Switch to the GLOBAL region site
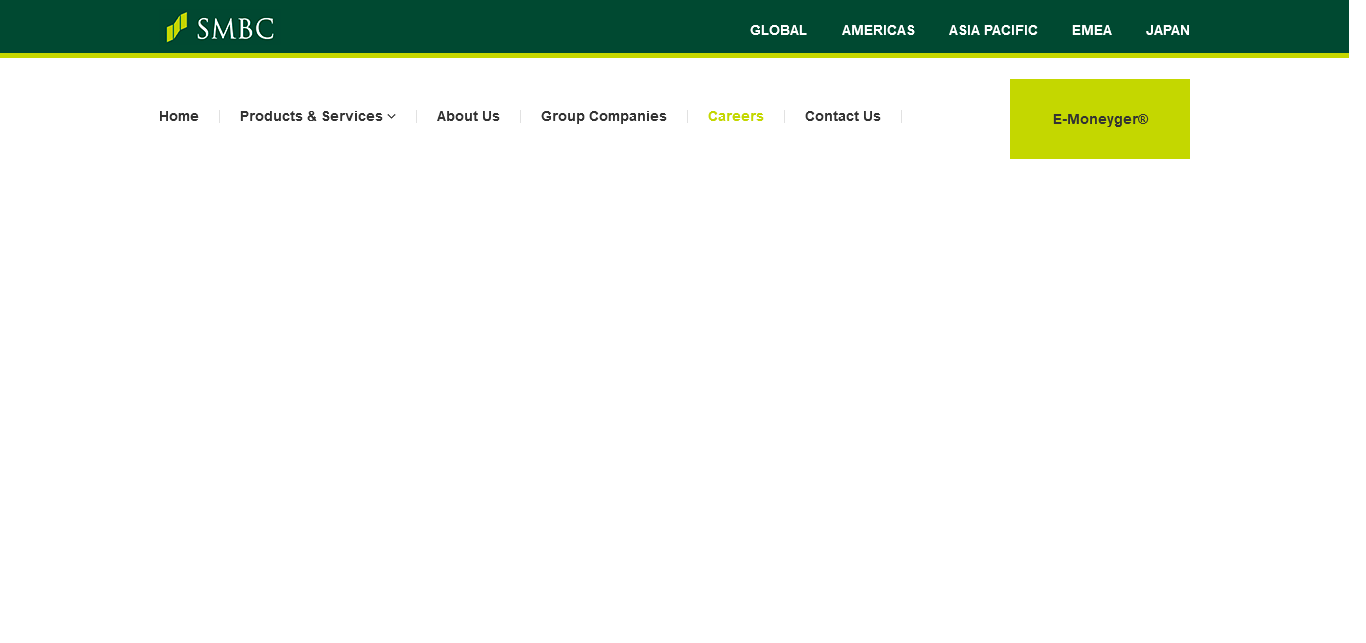Image resolution: width=1366 pixels, height=643 pixels. pos(778,30)
